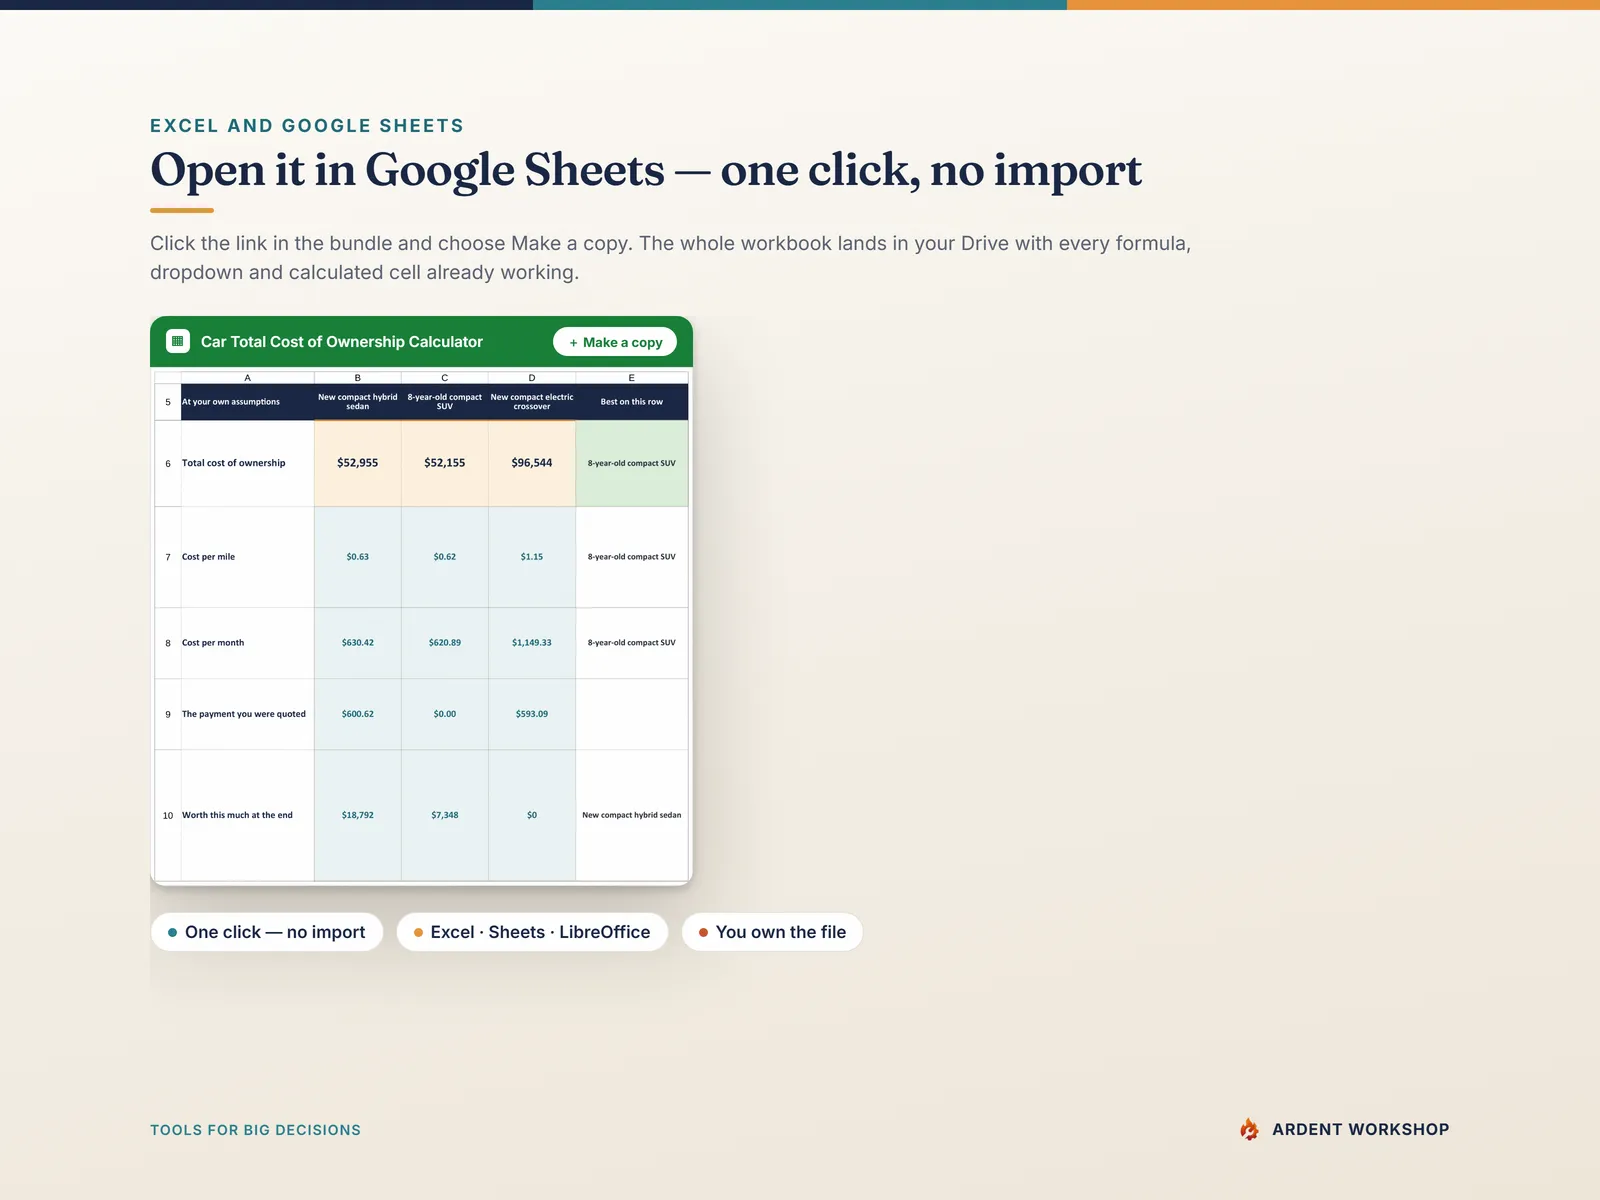Click row number 6
This screenshot has width=1600, height=1200.
tap(168, 463)
